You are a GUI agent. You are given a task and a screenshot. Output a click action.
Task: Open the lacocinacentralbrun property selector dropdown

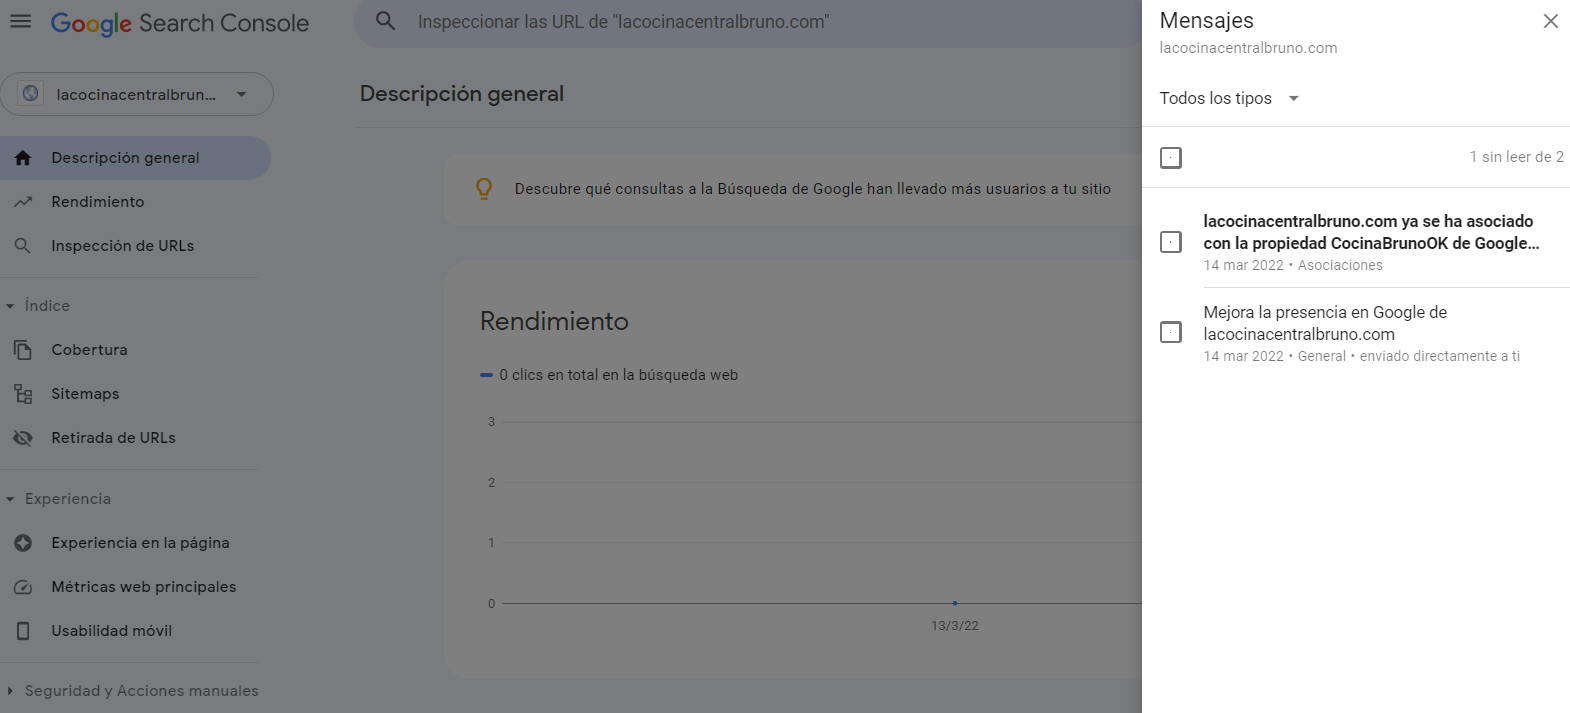[137, 94]
